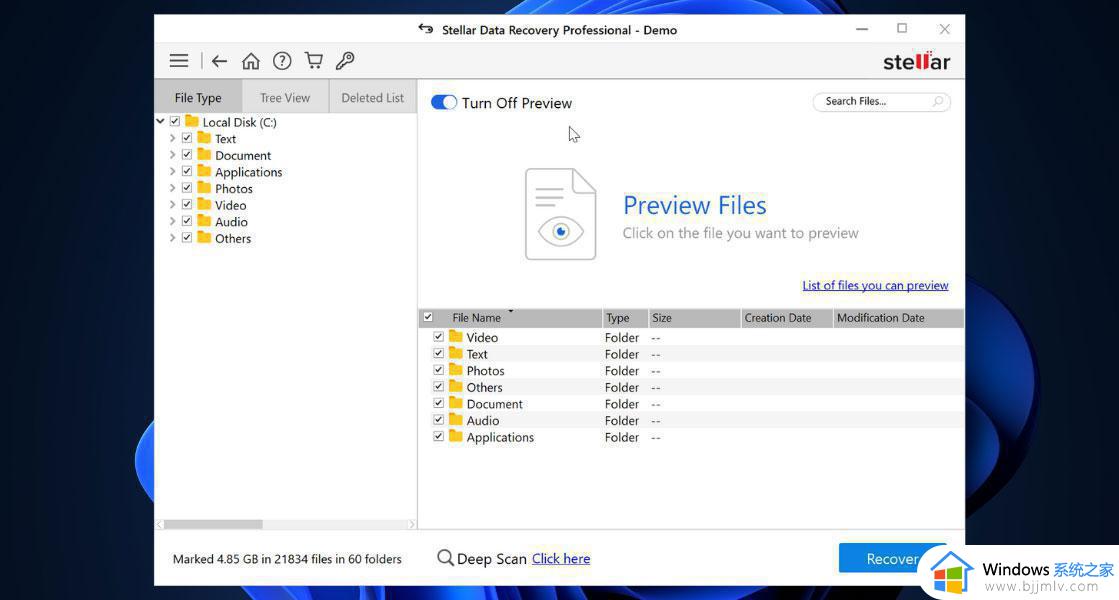Toggle the Turn Off Preview switch

[x=443, y=103]
